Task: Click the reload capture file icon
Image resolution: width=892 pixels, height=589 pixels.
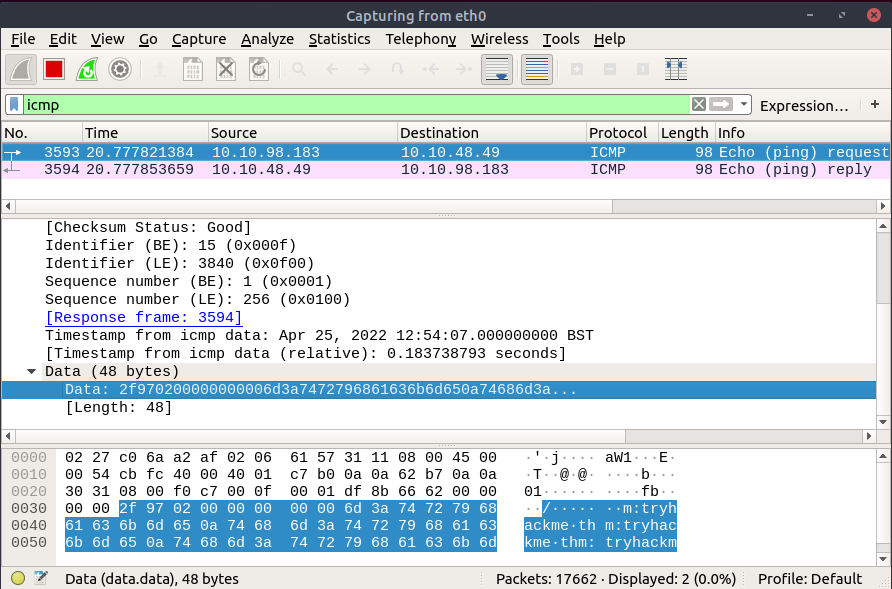Action: pyautogui.click(x=259, y=69)
